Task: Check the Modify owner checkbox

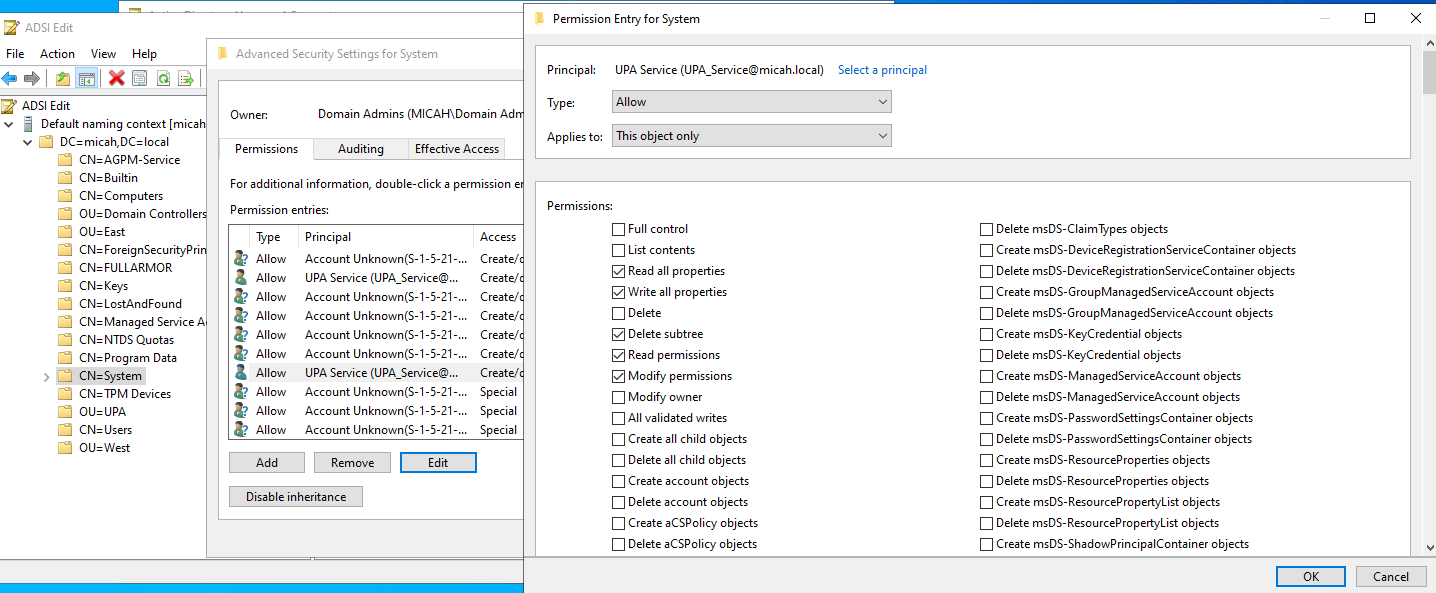Action: pyautogui.click(x=620, y=397)
